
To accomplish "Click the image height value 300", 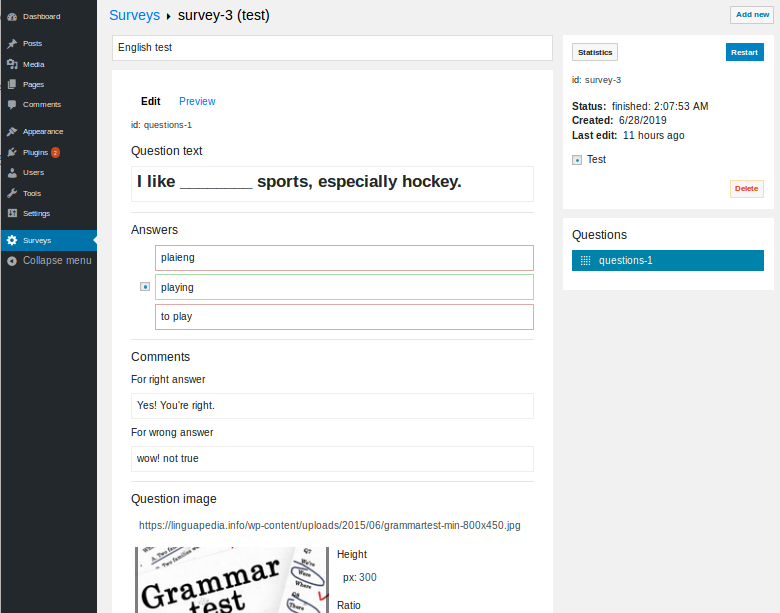I will click(368, 577).
